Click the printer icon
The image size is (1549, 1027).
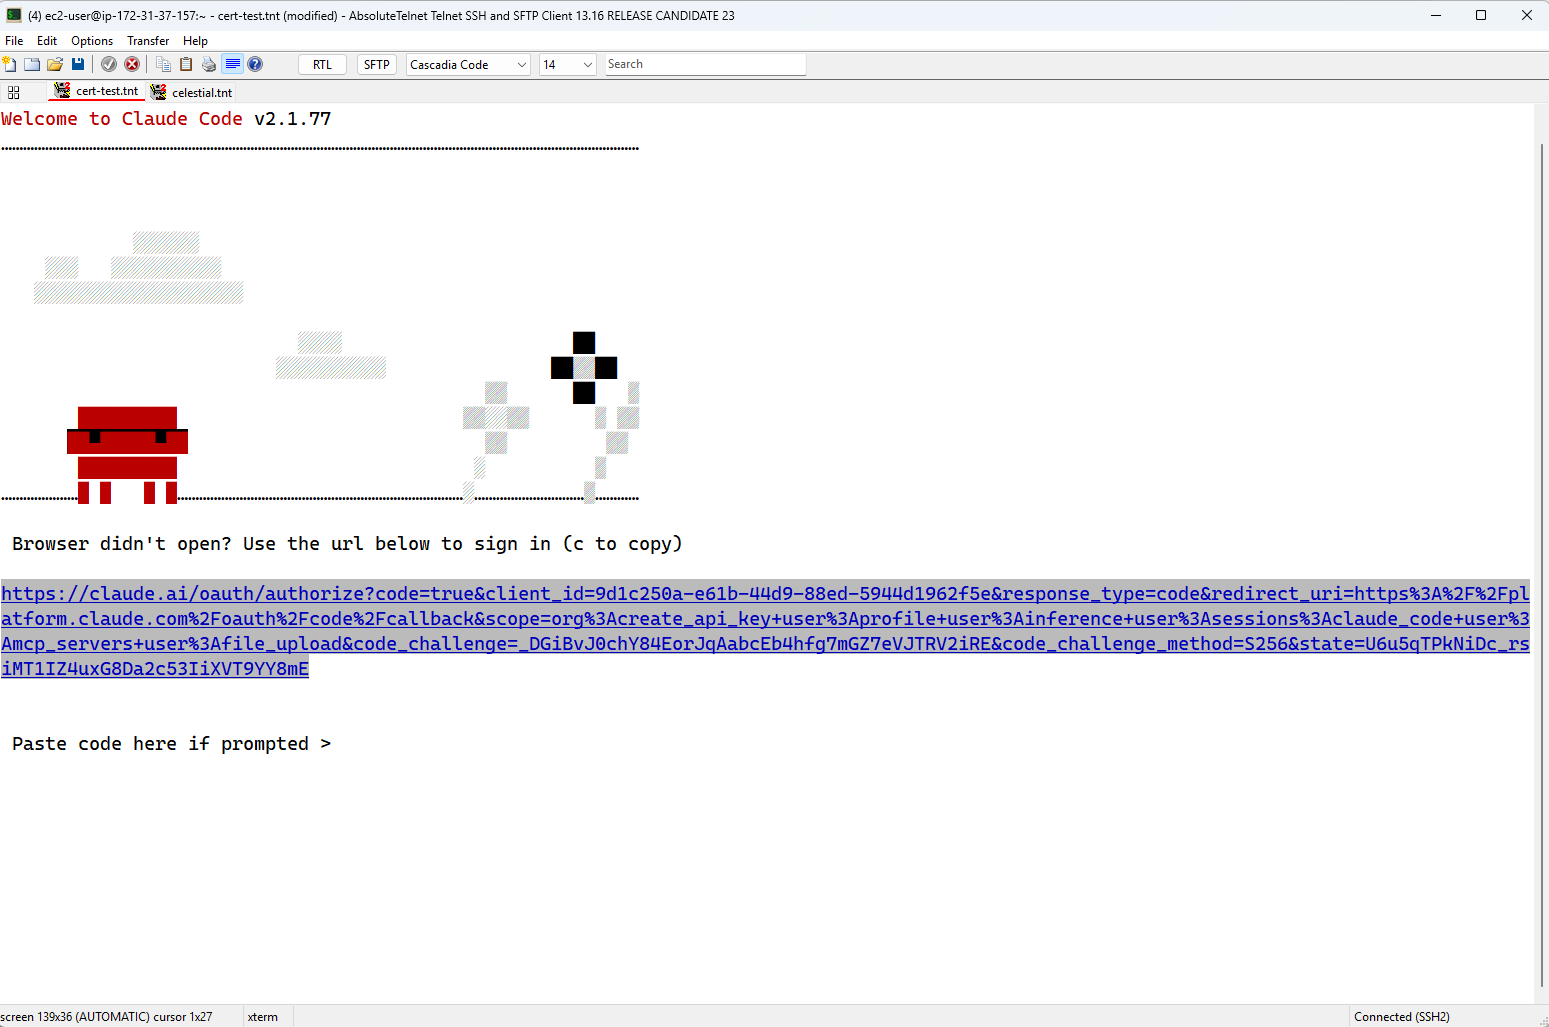pyautogui.click(x=209, y=64)
